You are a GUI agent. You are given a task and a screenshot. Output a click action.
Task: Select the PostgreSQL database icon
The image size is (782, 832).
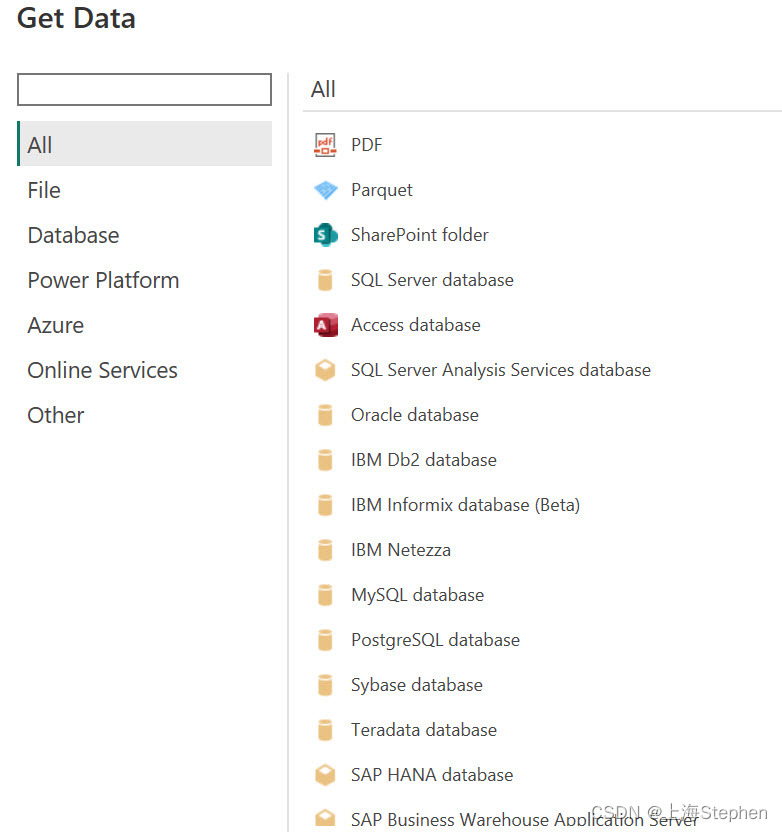pos(325,640)
